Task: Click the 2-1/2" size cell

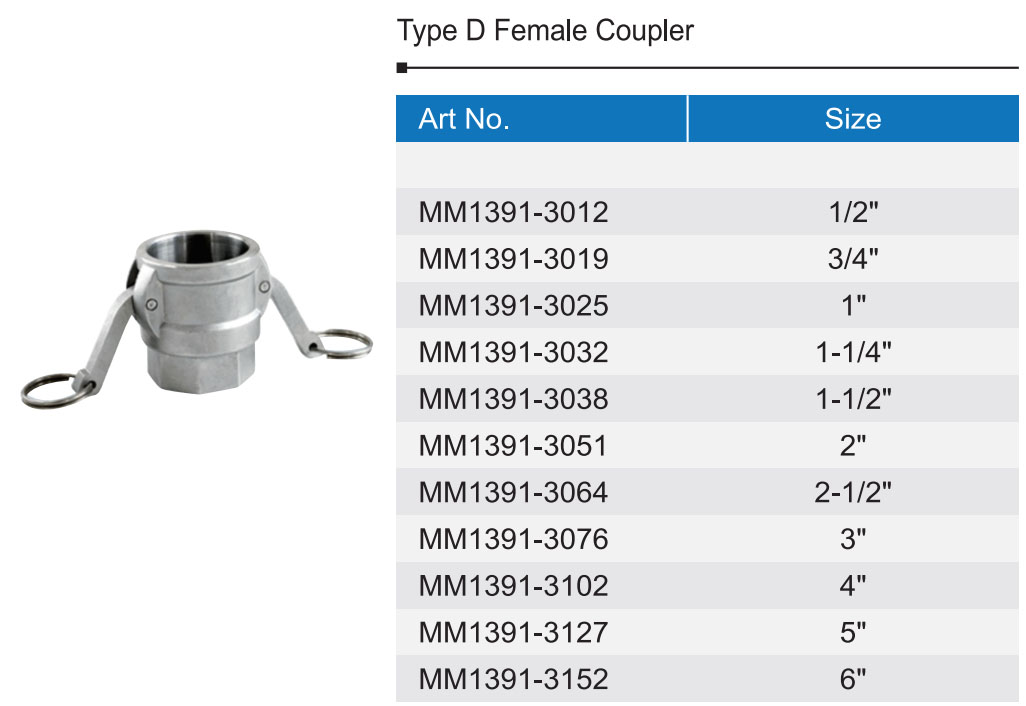Action: click(x=852, y=493)
